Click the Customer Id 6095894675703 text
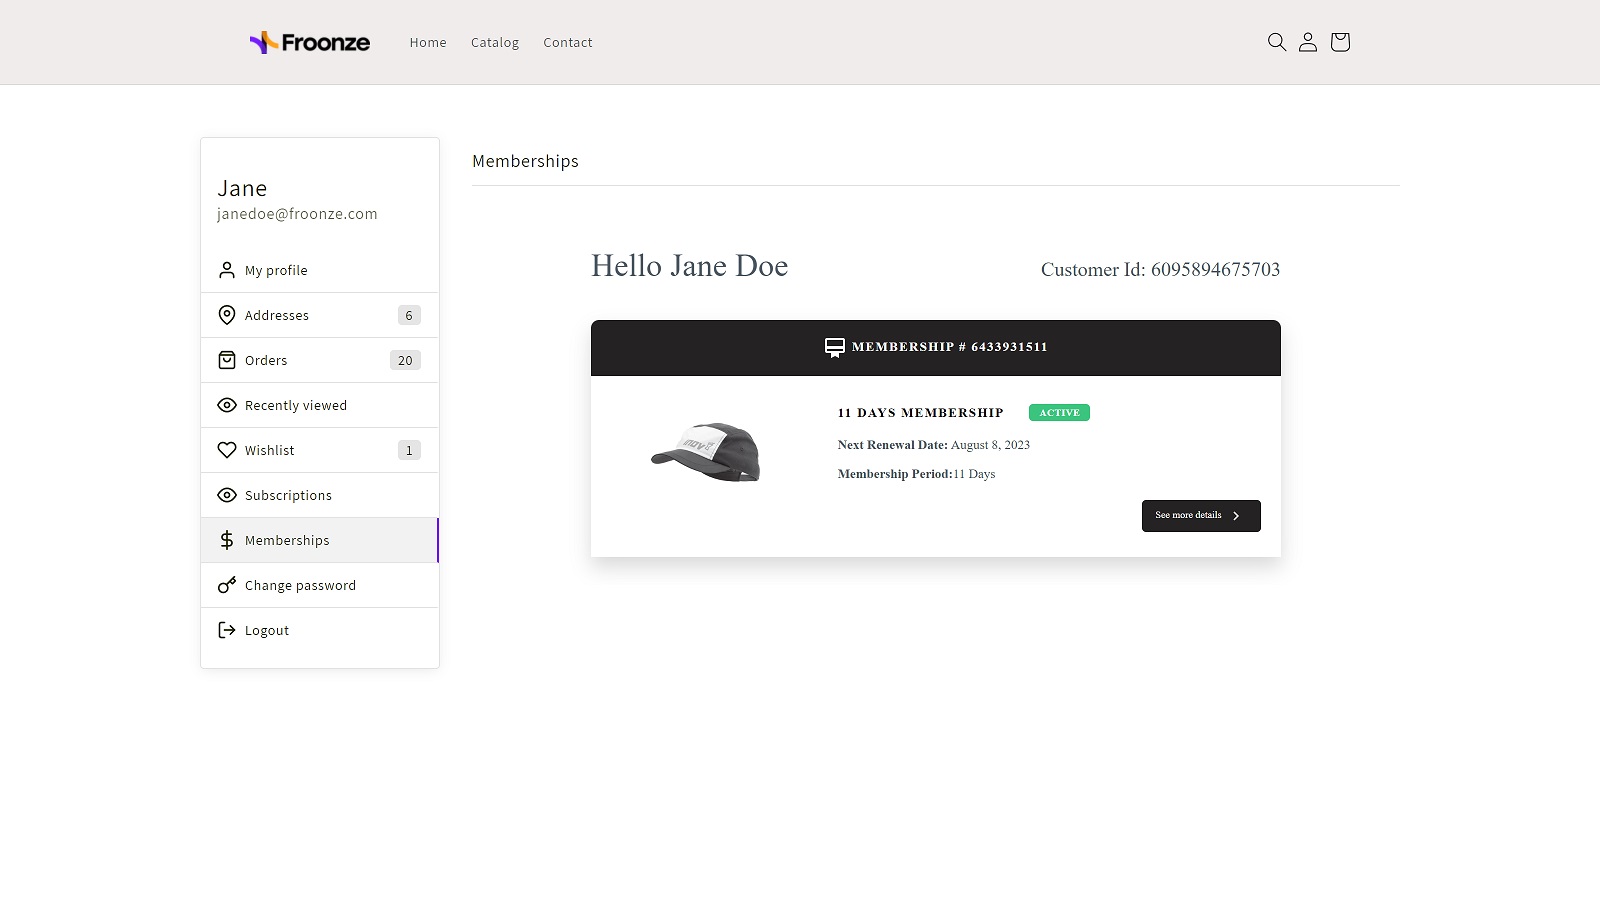Viewport: 1600px width, 900px height. point(1160,269)
